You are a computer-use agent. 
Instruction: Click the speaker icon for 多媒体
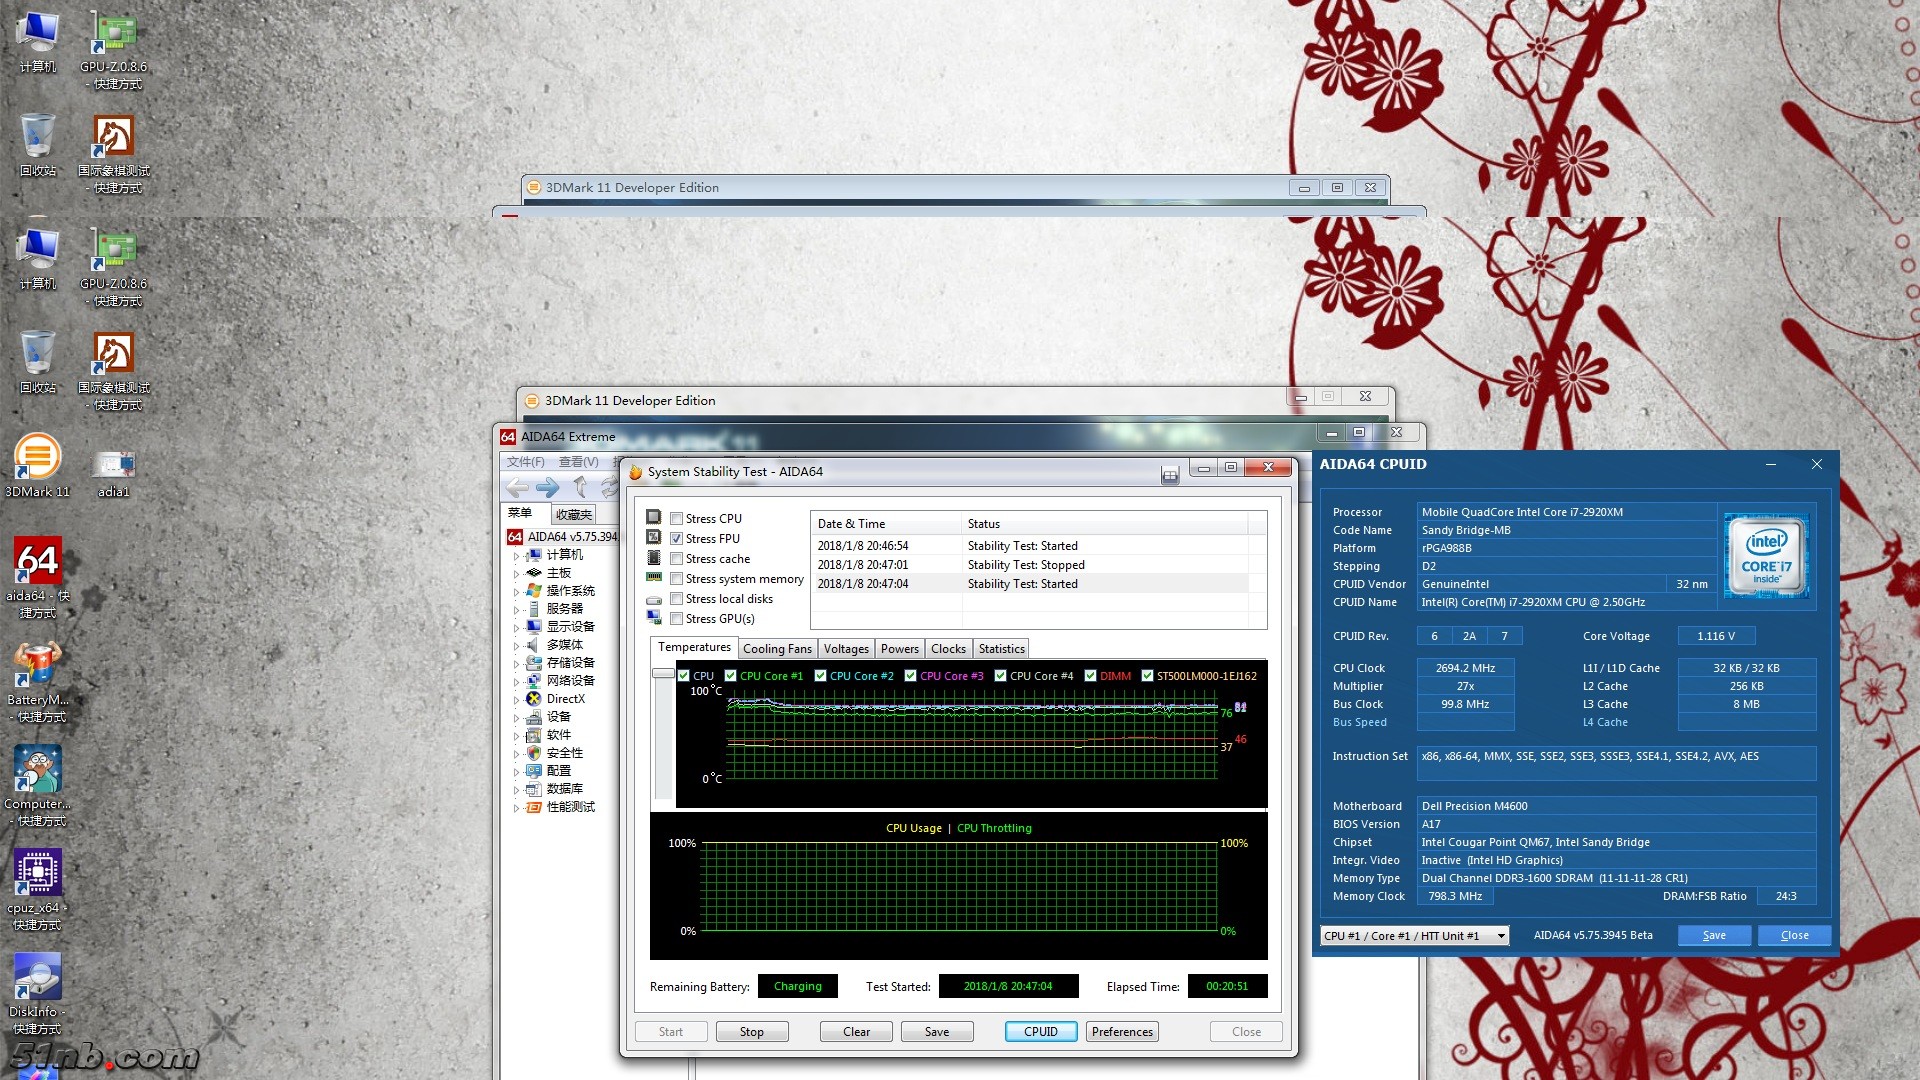pyautogui.click(x=534, y=645)
